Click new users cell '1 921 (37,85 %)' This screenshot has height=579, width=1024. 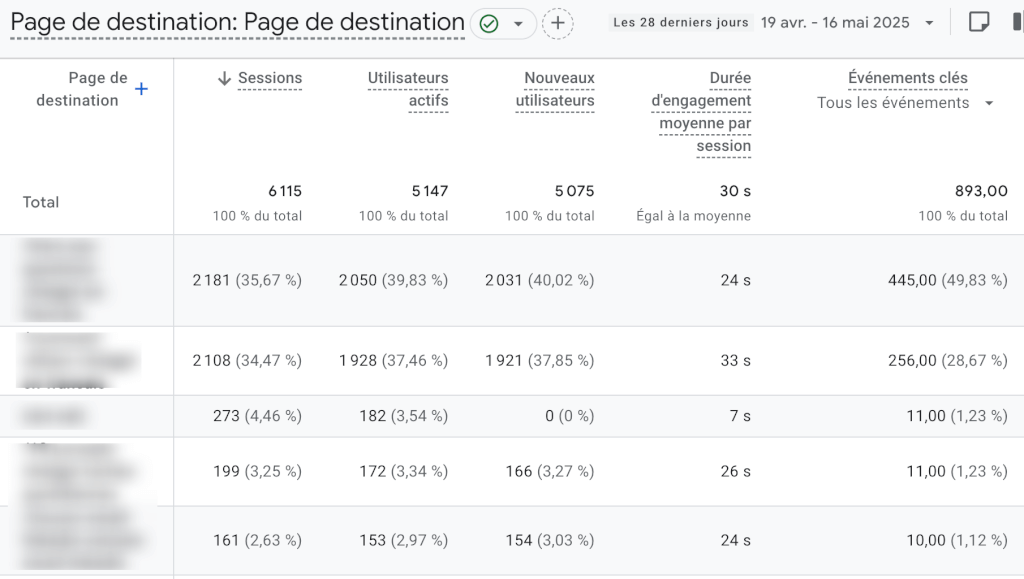point(539,361)
